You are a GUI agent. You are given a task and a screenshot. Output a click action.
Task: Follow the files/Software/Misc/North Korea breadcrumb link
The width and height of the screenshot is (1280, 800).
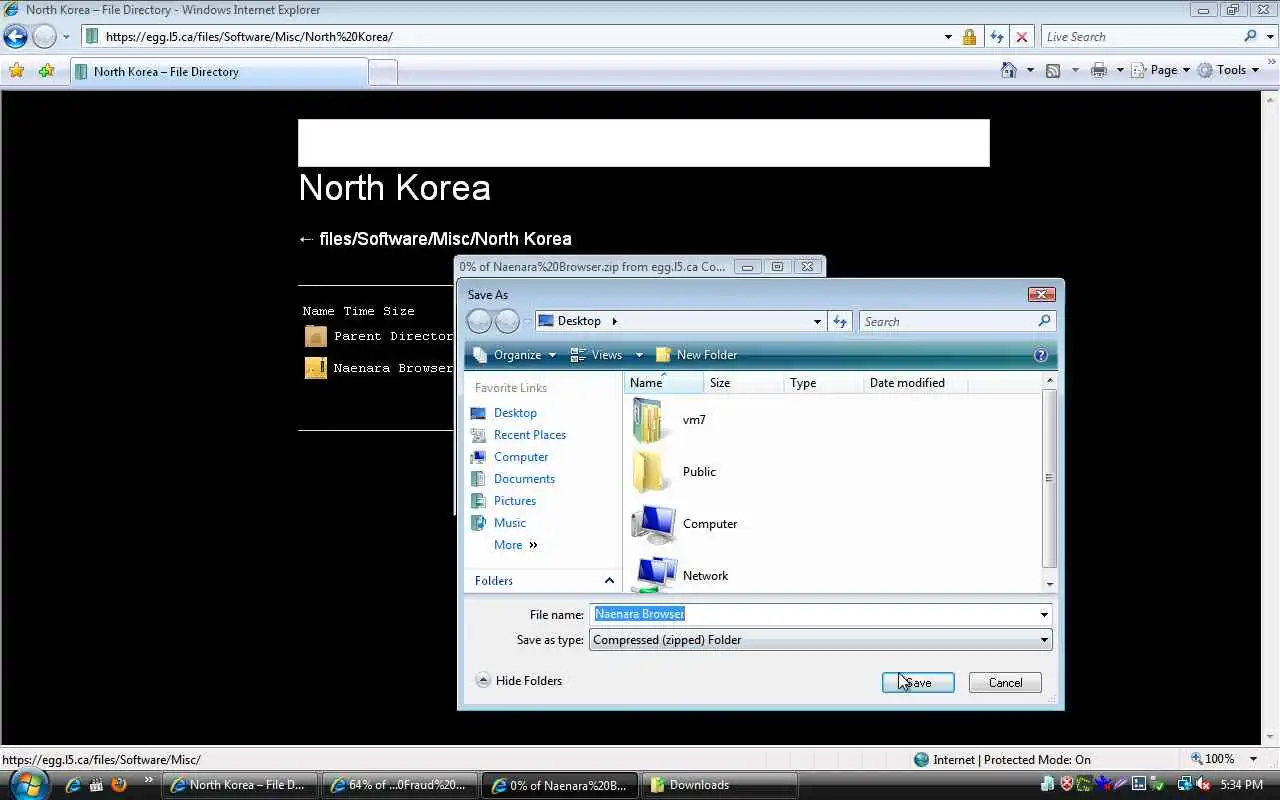(x=445, y=239)
